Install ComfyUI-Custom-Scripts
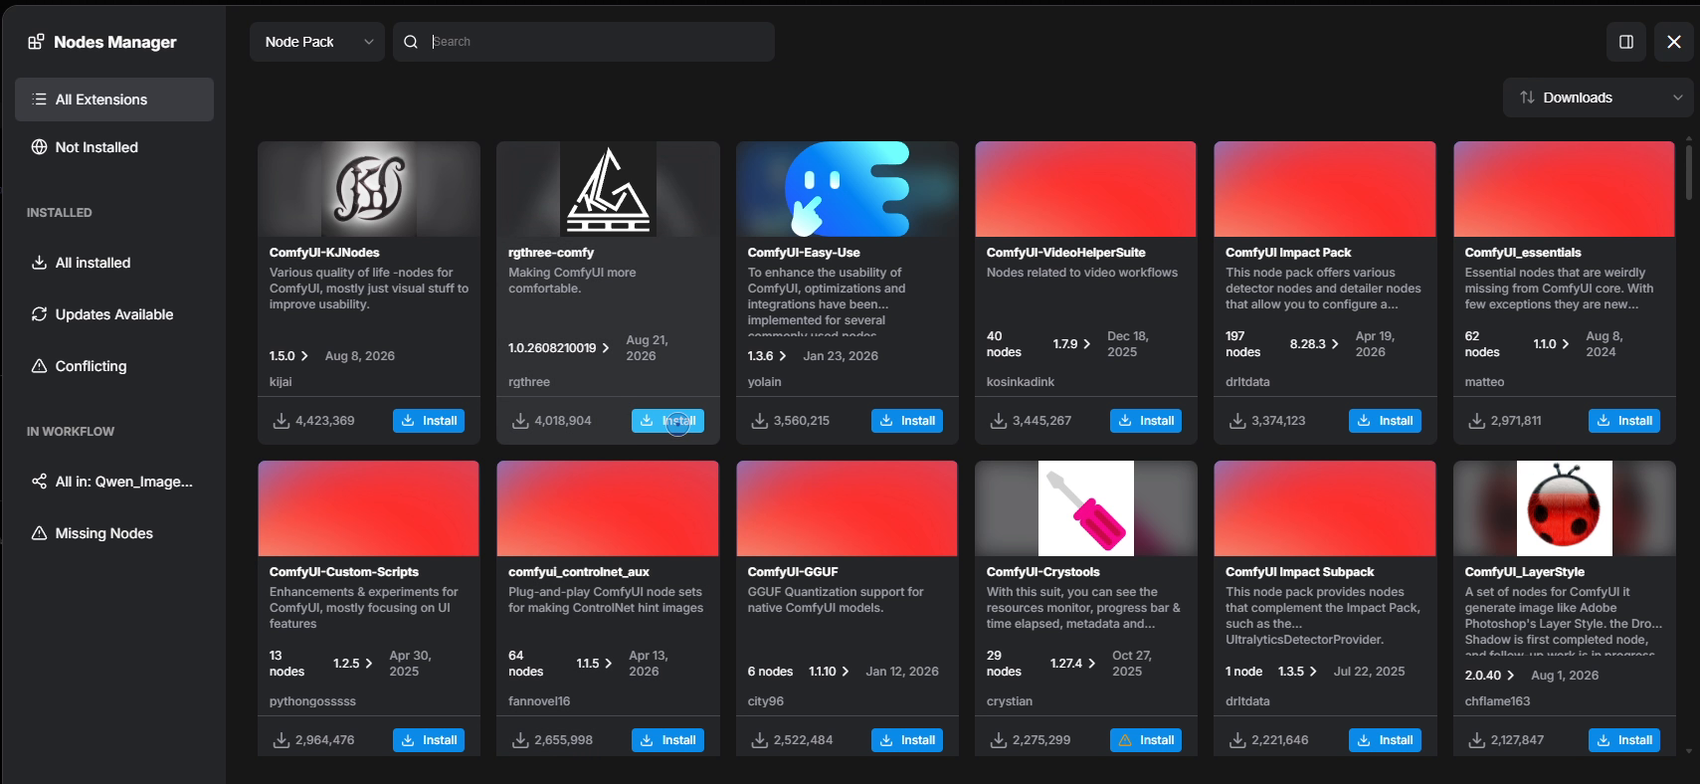Screen dimensions: 1700x784 click(429, 740)
